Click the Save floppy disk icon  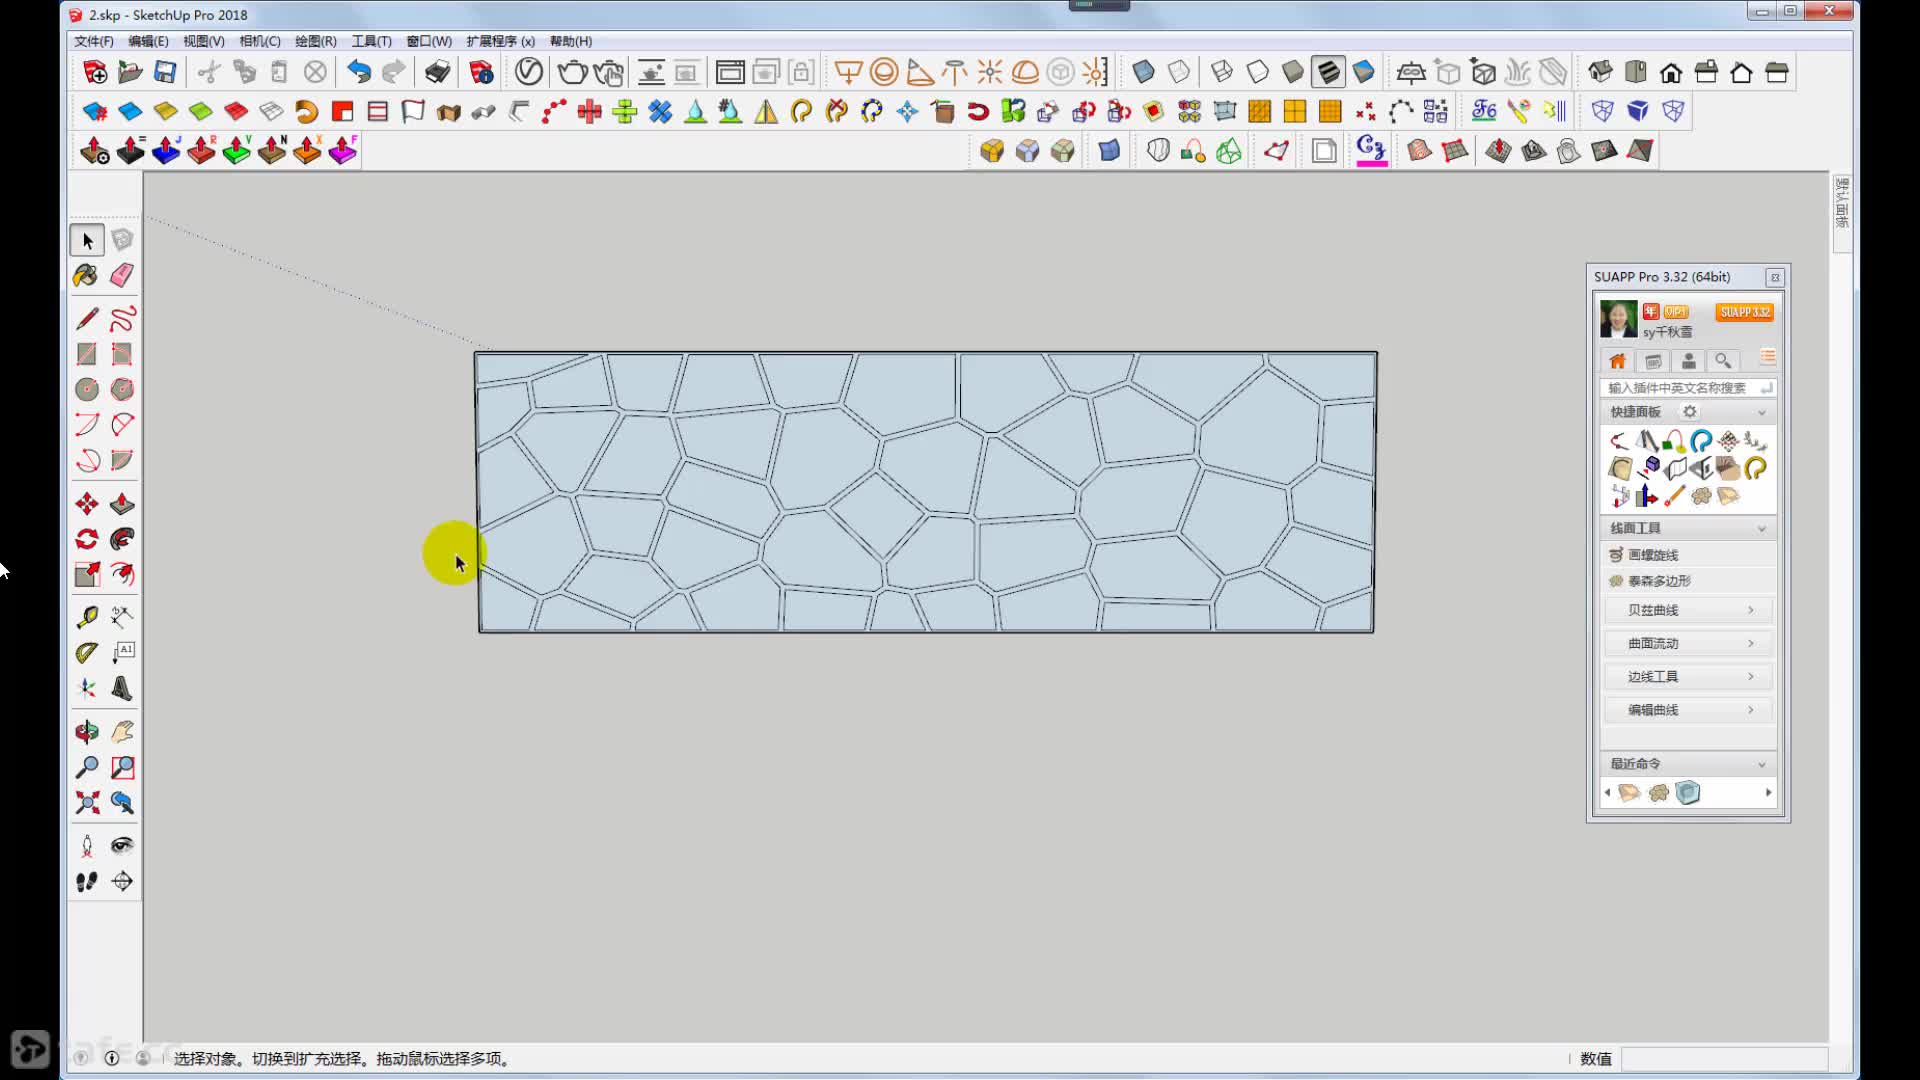point(165,72)
